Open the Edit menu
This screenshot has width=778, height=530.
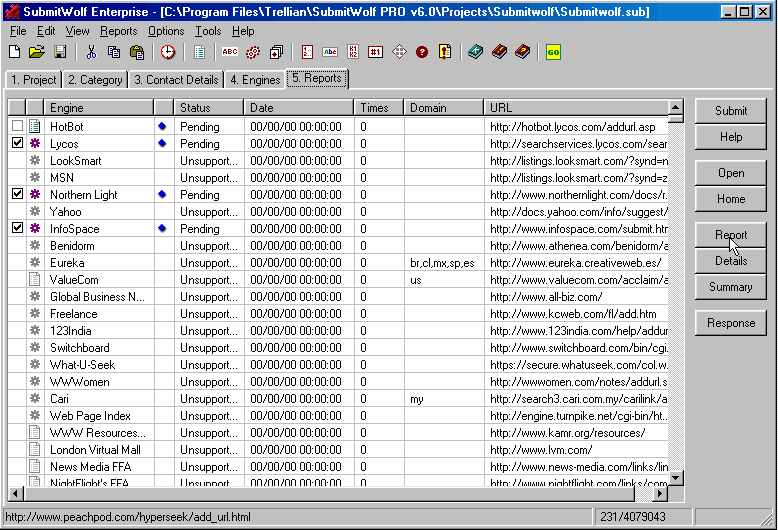(x=46, y=31)
